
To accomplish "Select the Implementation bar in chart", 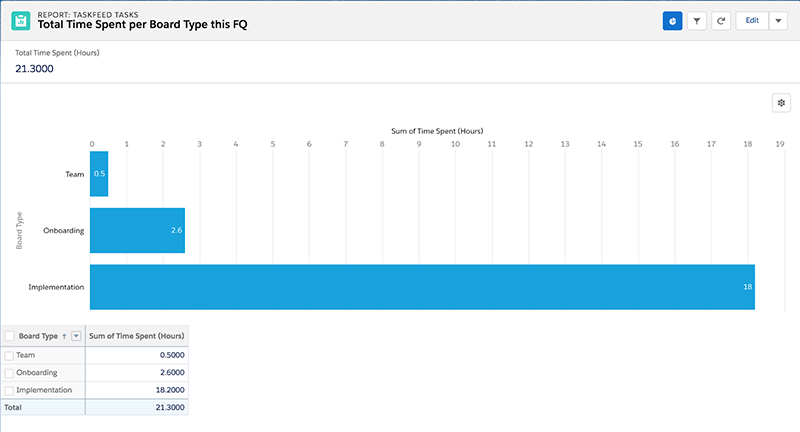I will coord(421,287).
